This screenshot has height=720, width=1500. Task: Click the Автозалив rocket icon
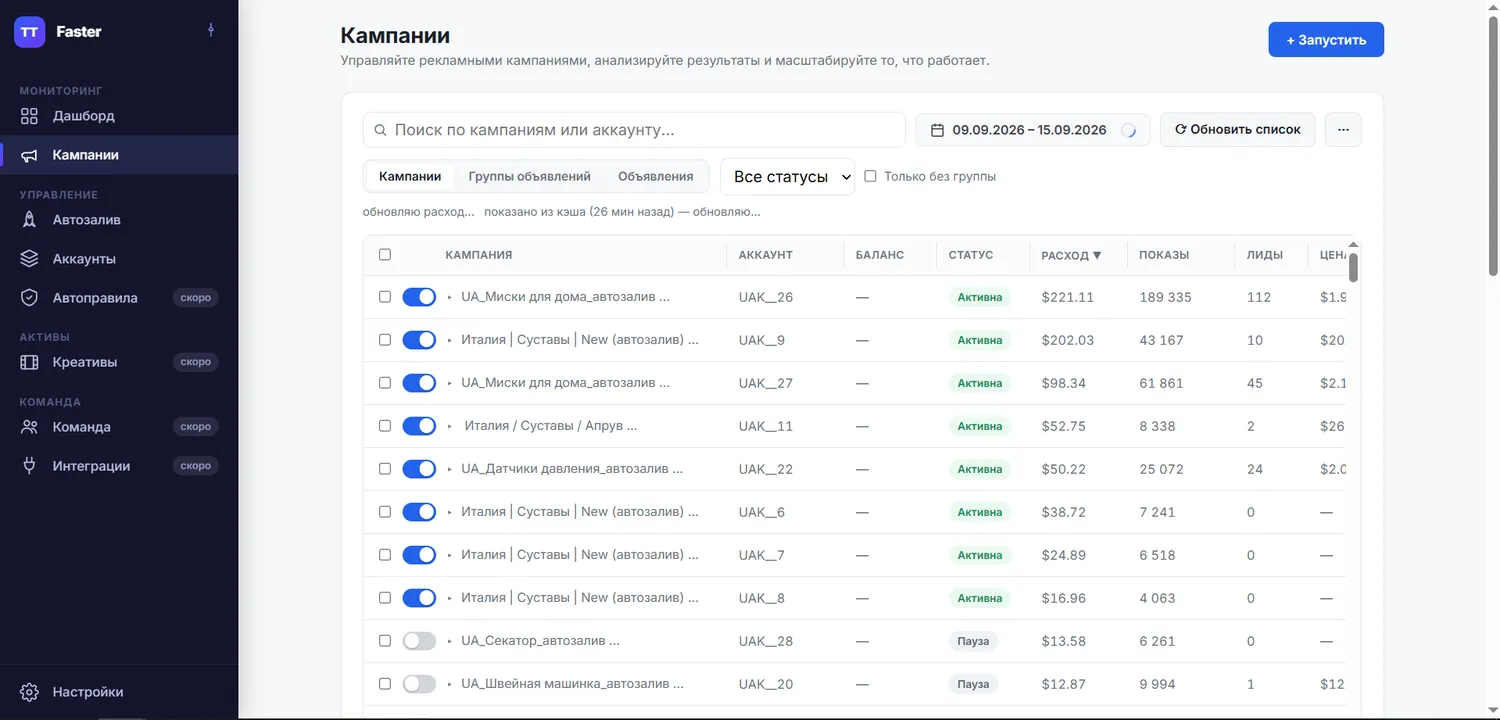pyautogui.click(x=30, y=220)
